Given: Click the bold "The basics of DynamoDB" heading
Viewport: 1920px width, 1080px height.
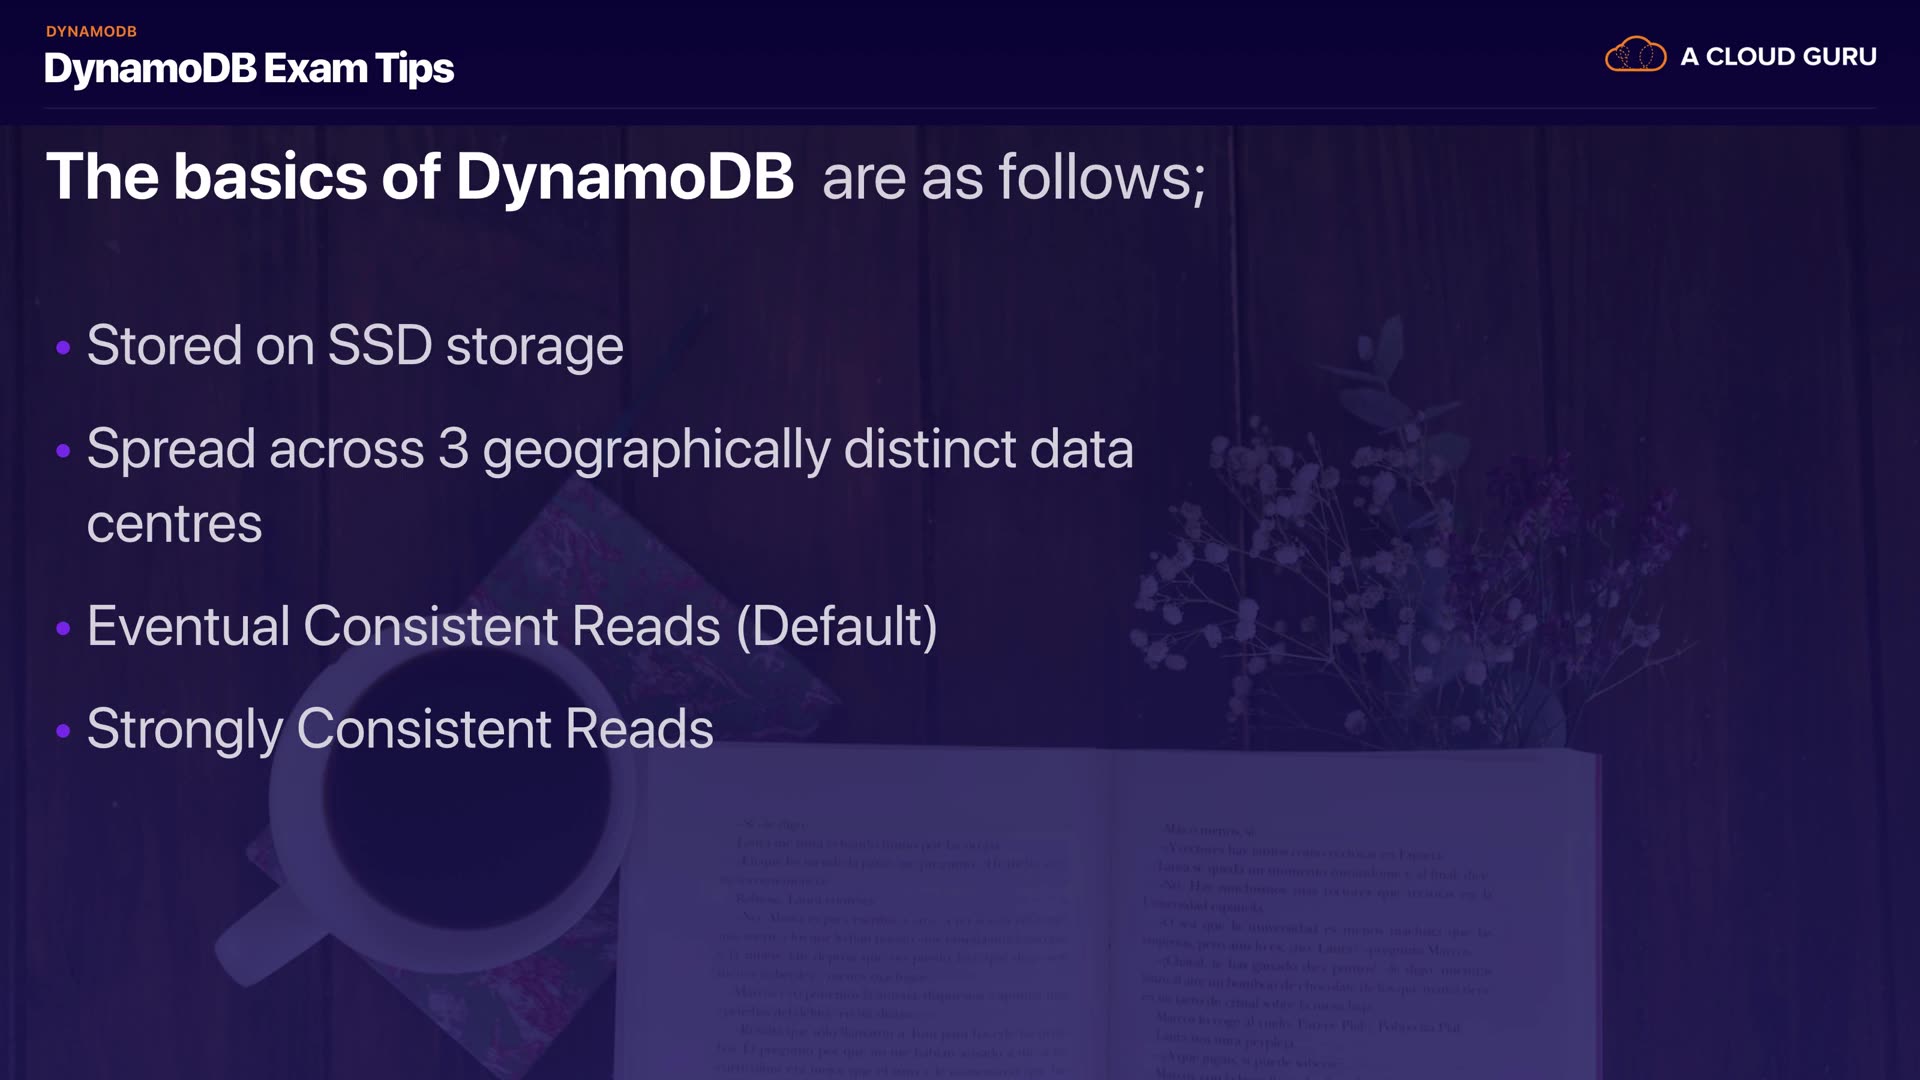Looking at the screenshot, I should tap(420, 177).
